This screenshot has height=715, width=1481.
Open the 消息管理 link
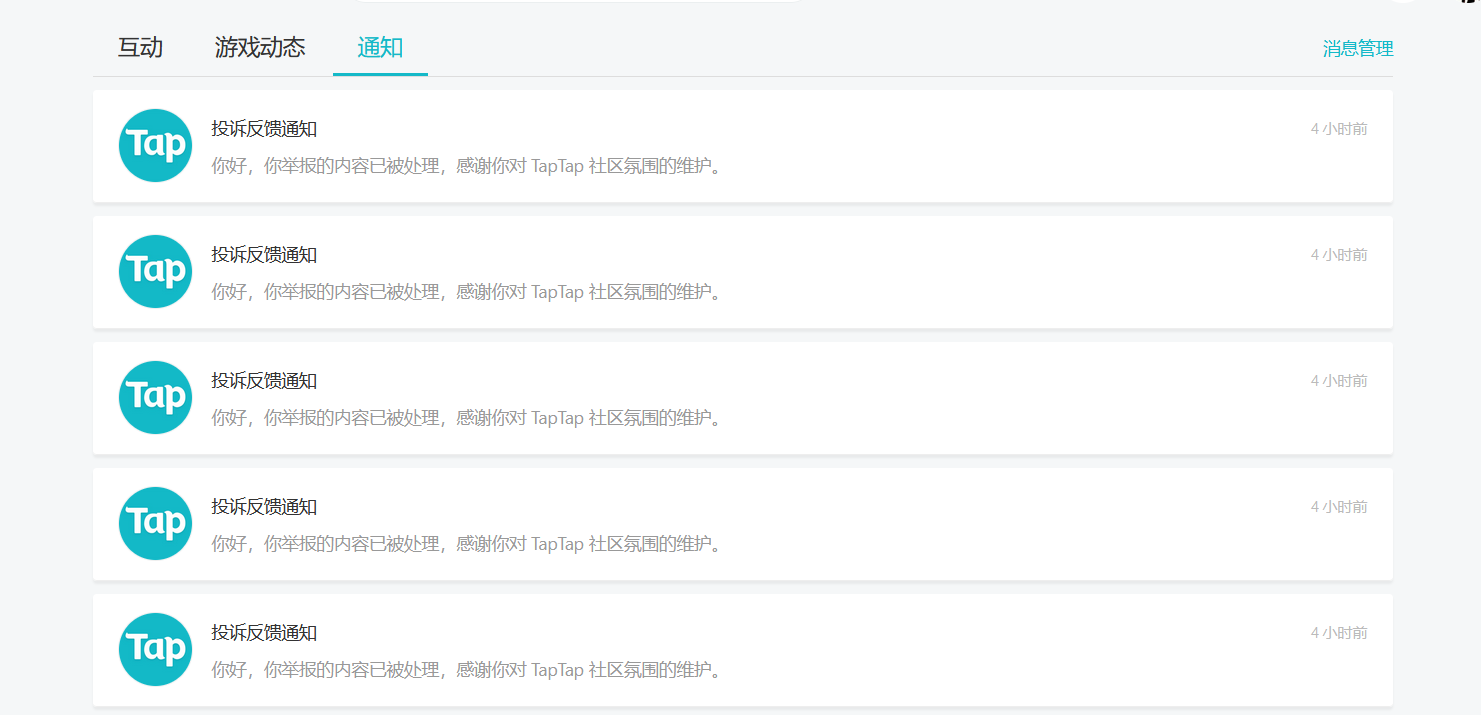pyautogui.click(x=1358, y=49)
